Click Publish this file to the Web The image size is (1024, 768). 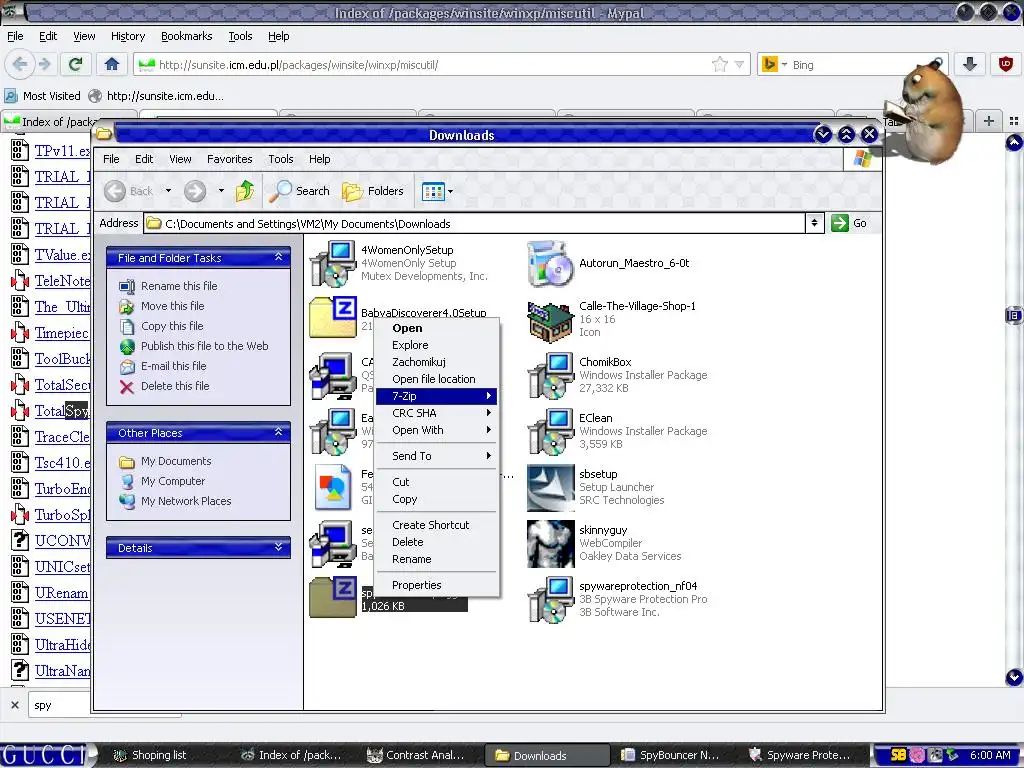click(x=204, y=346)
